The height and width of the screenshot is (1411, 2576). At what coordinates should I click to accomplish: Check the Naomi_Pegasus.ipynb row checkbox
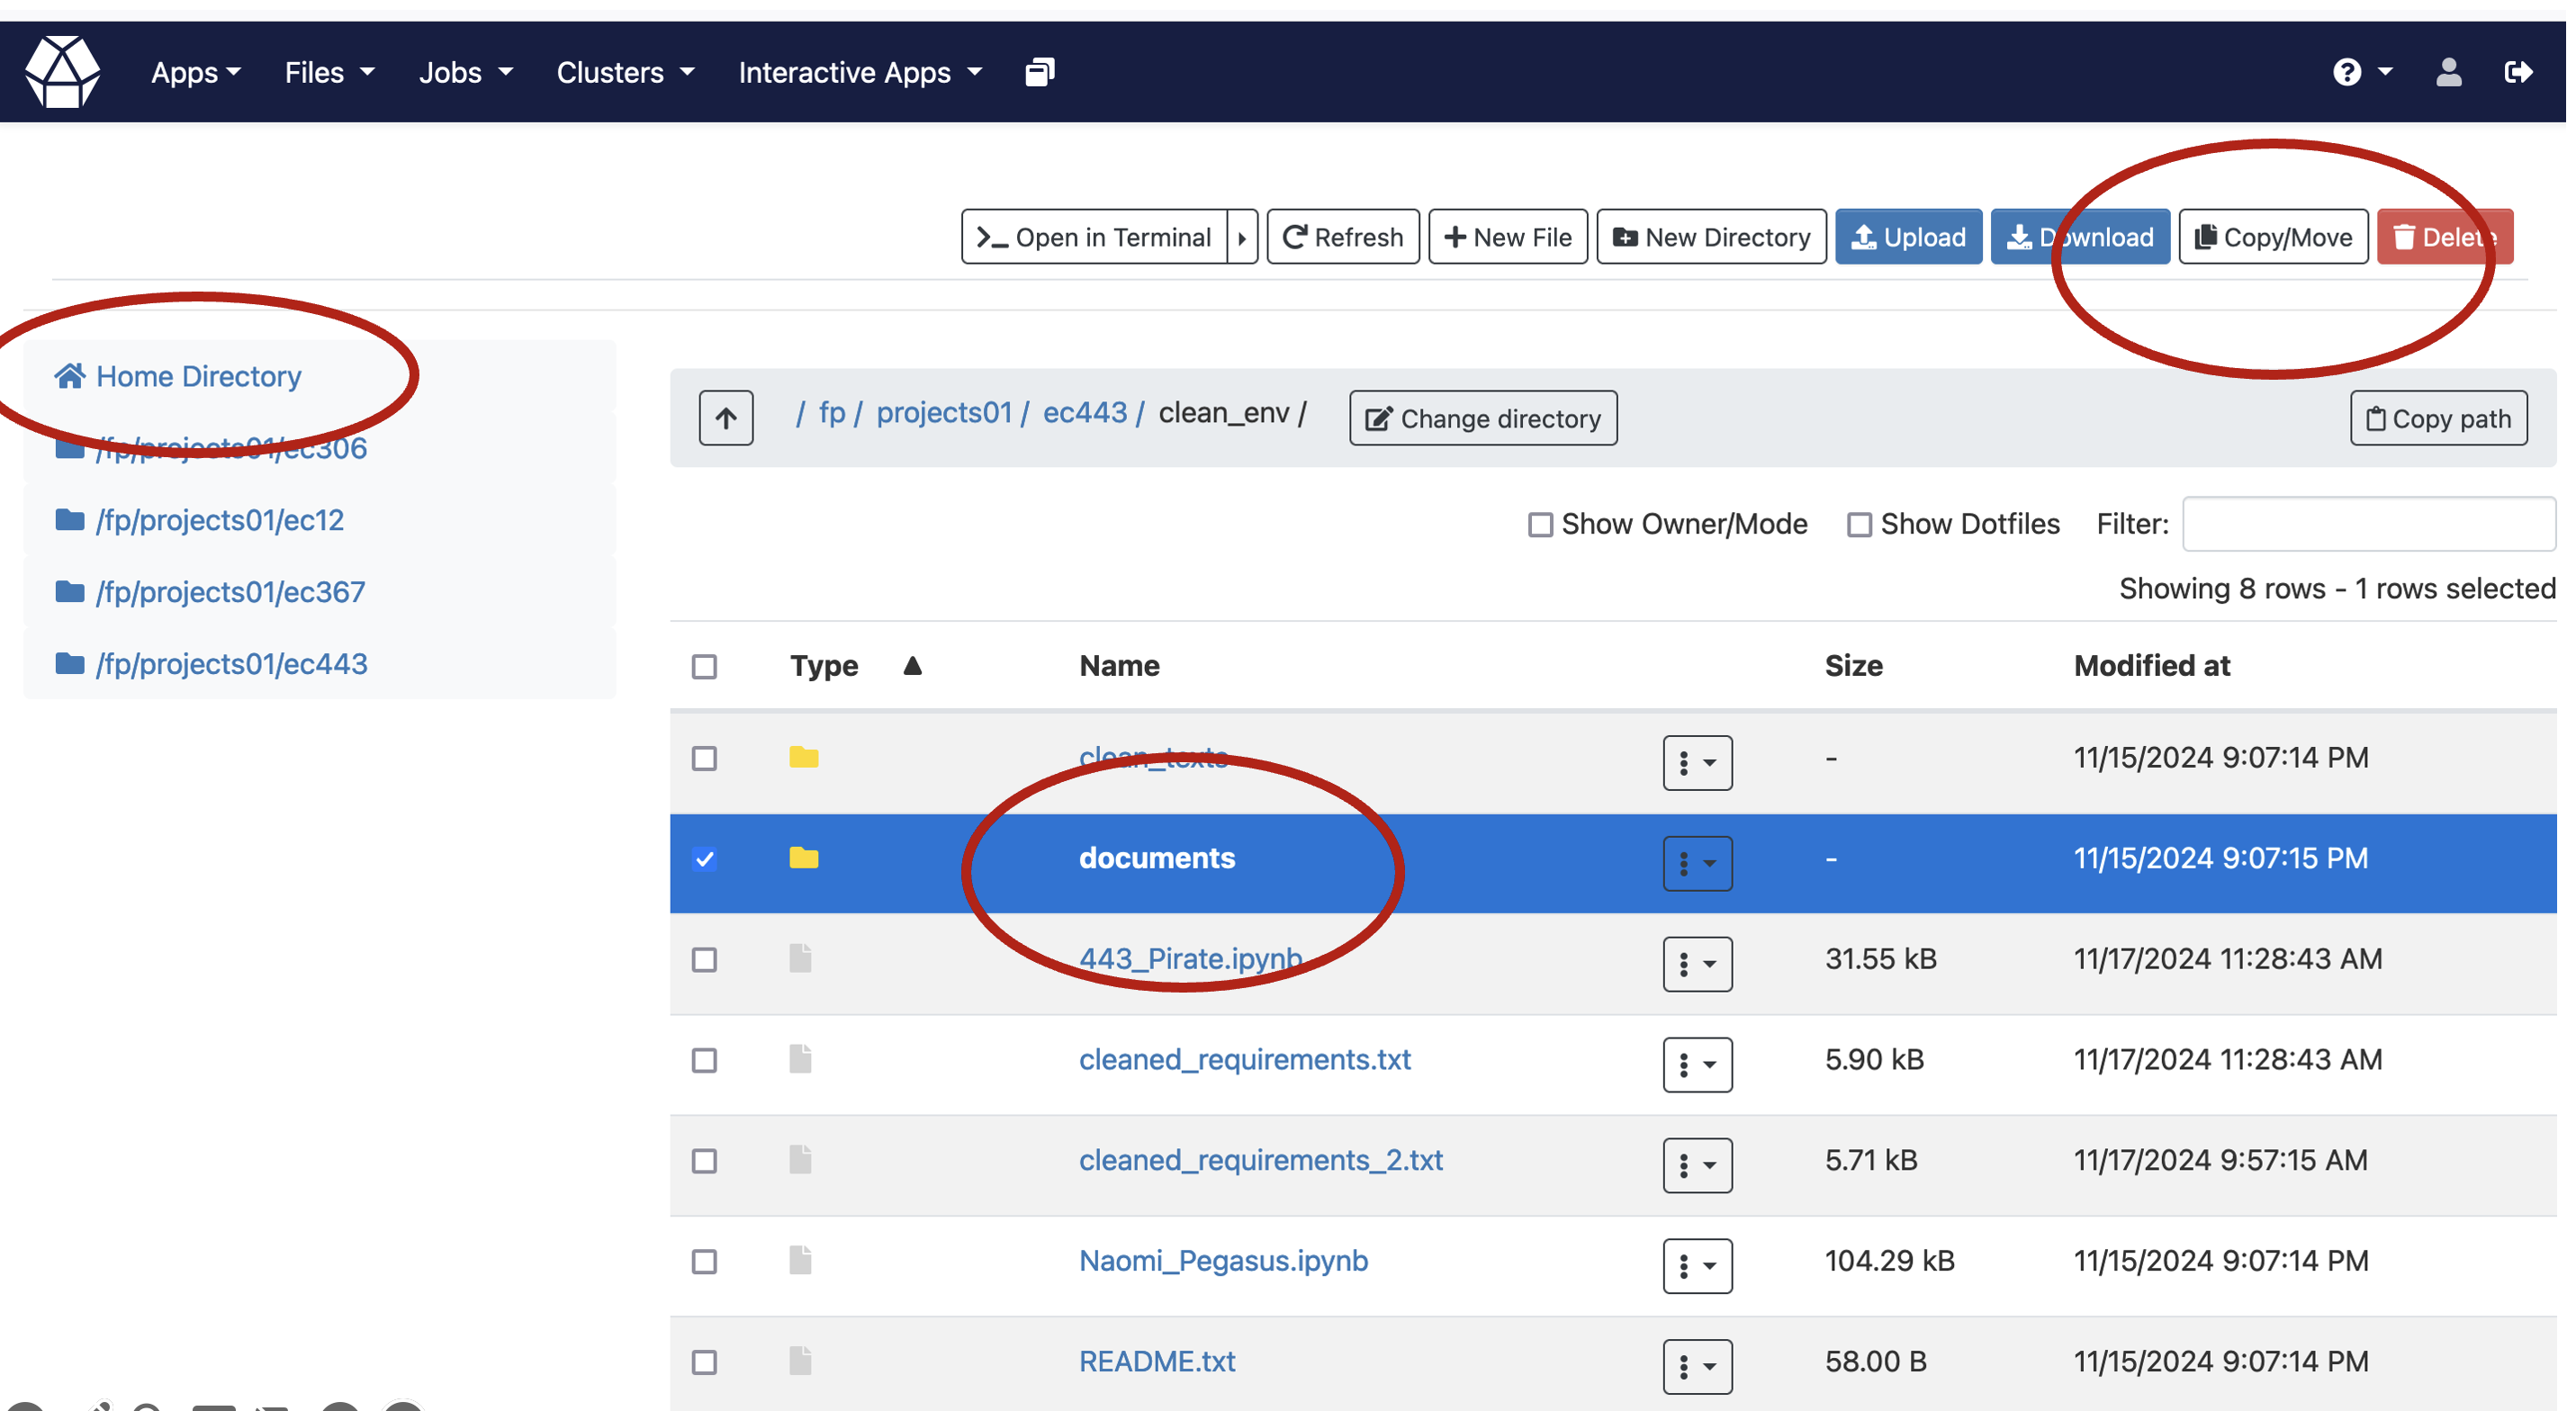tap(704, 1262)
